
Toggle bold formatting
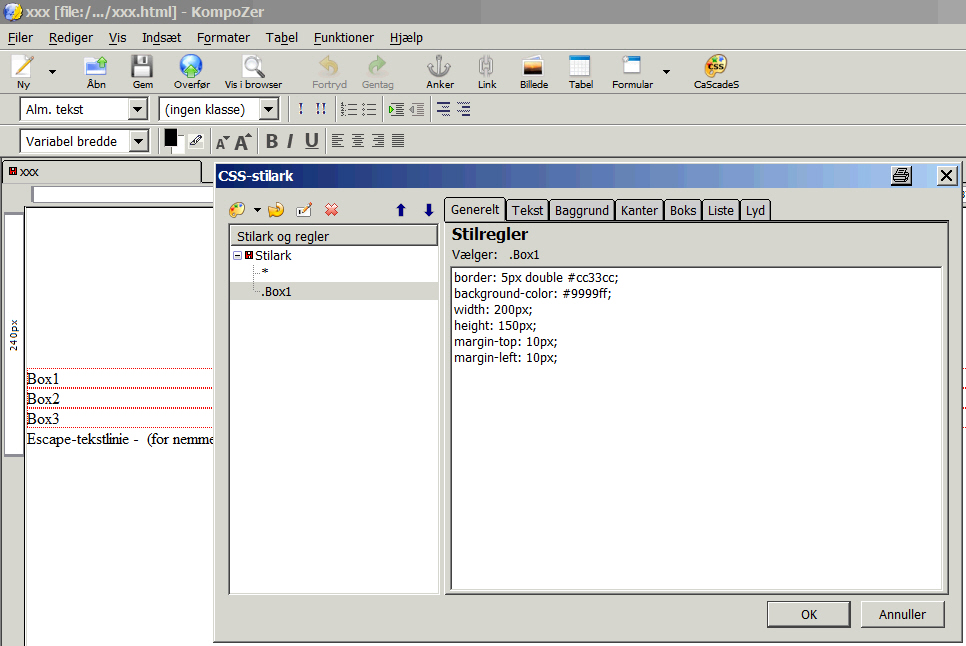(271, 141)
